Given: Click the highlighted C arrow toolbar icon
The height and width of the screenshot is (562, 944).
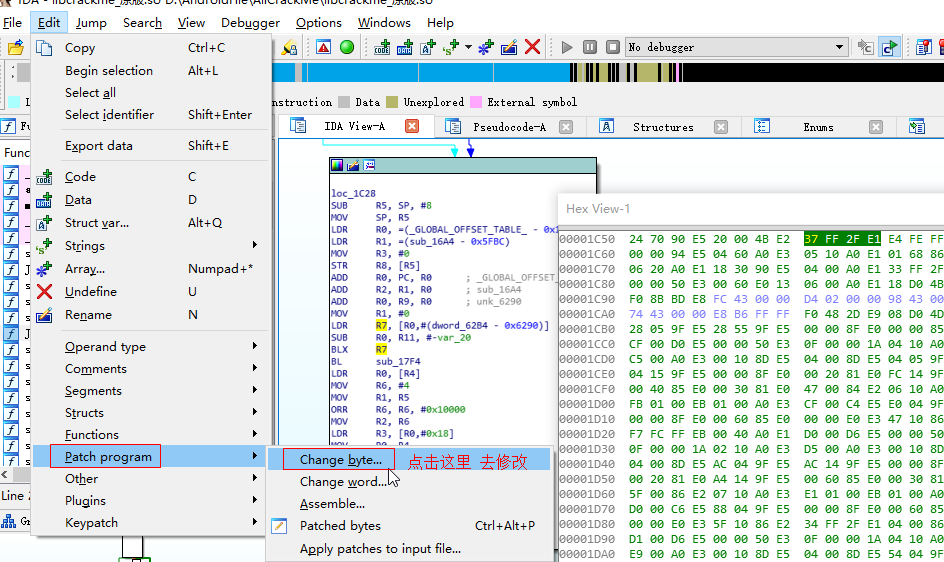Looking at the screenshot, I should point(889,47).
